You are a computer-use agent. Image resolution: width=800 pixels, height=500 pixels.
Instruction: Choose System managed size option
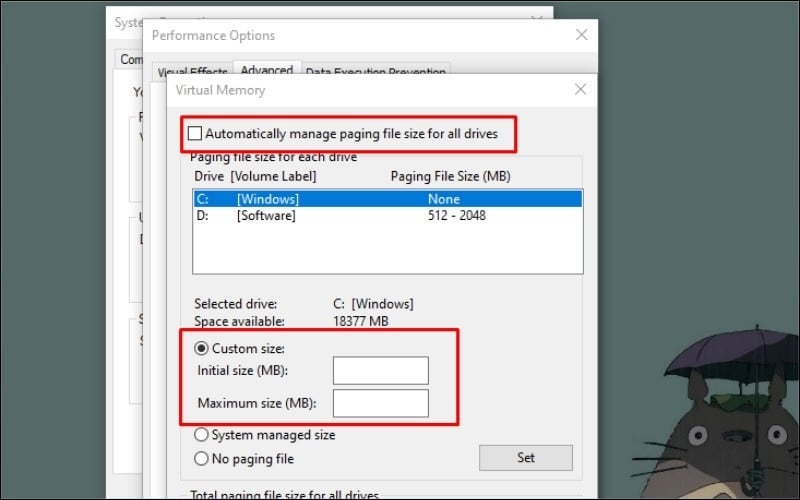pos(201,435)
